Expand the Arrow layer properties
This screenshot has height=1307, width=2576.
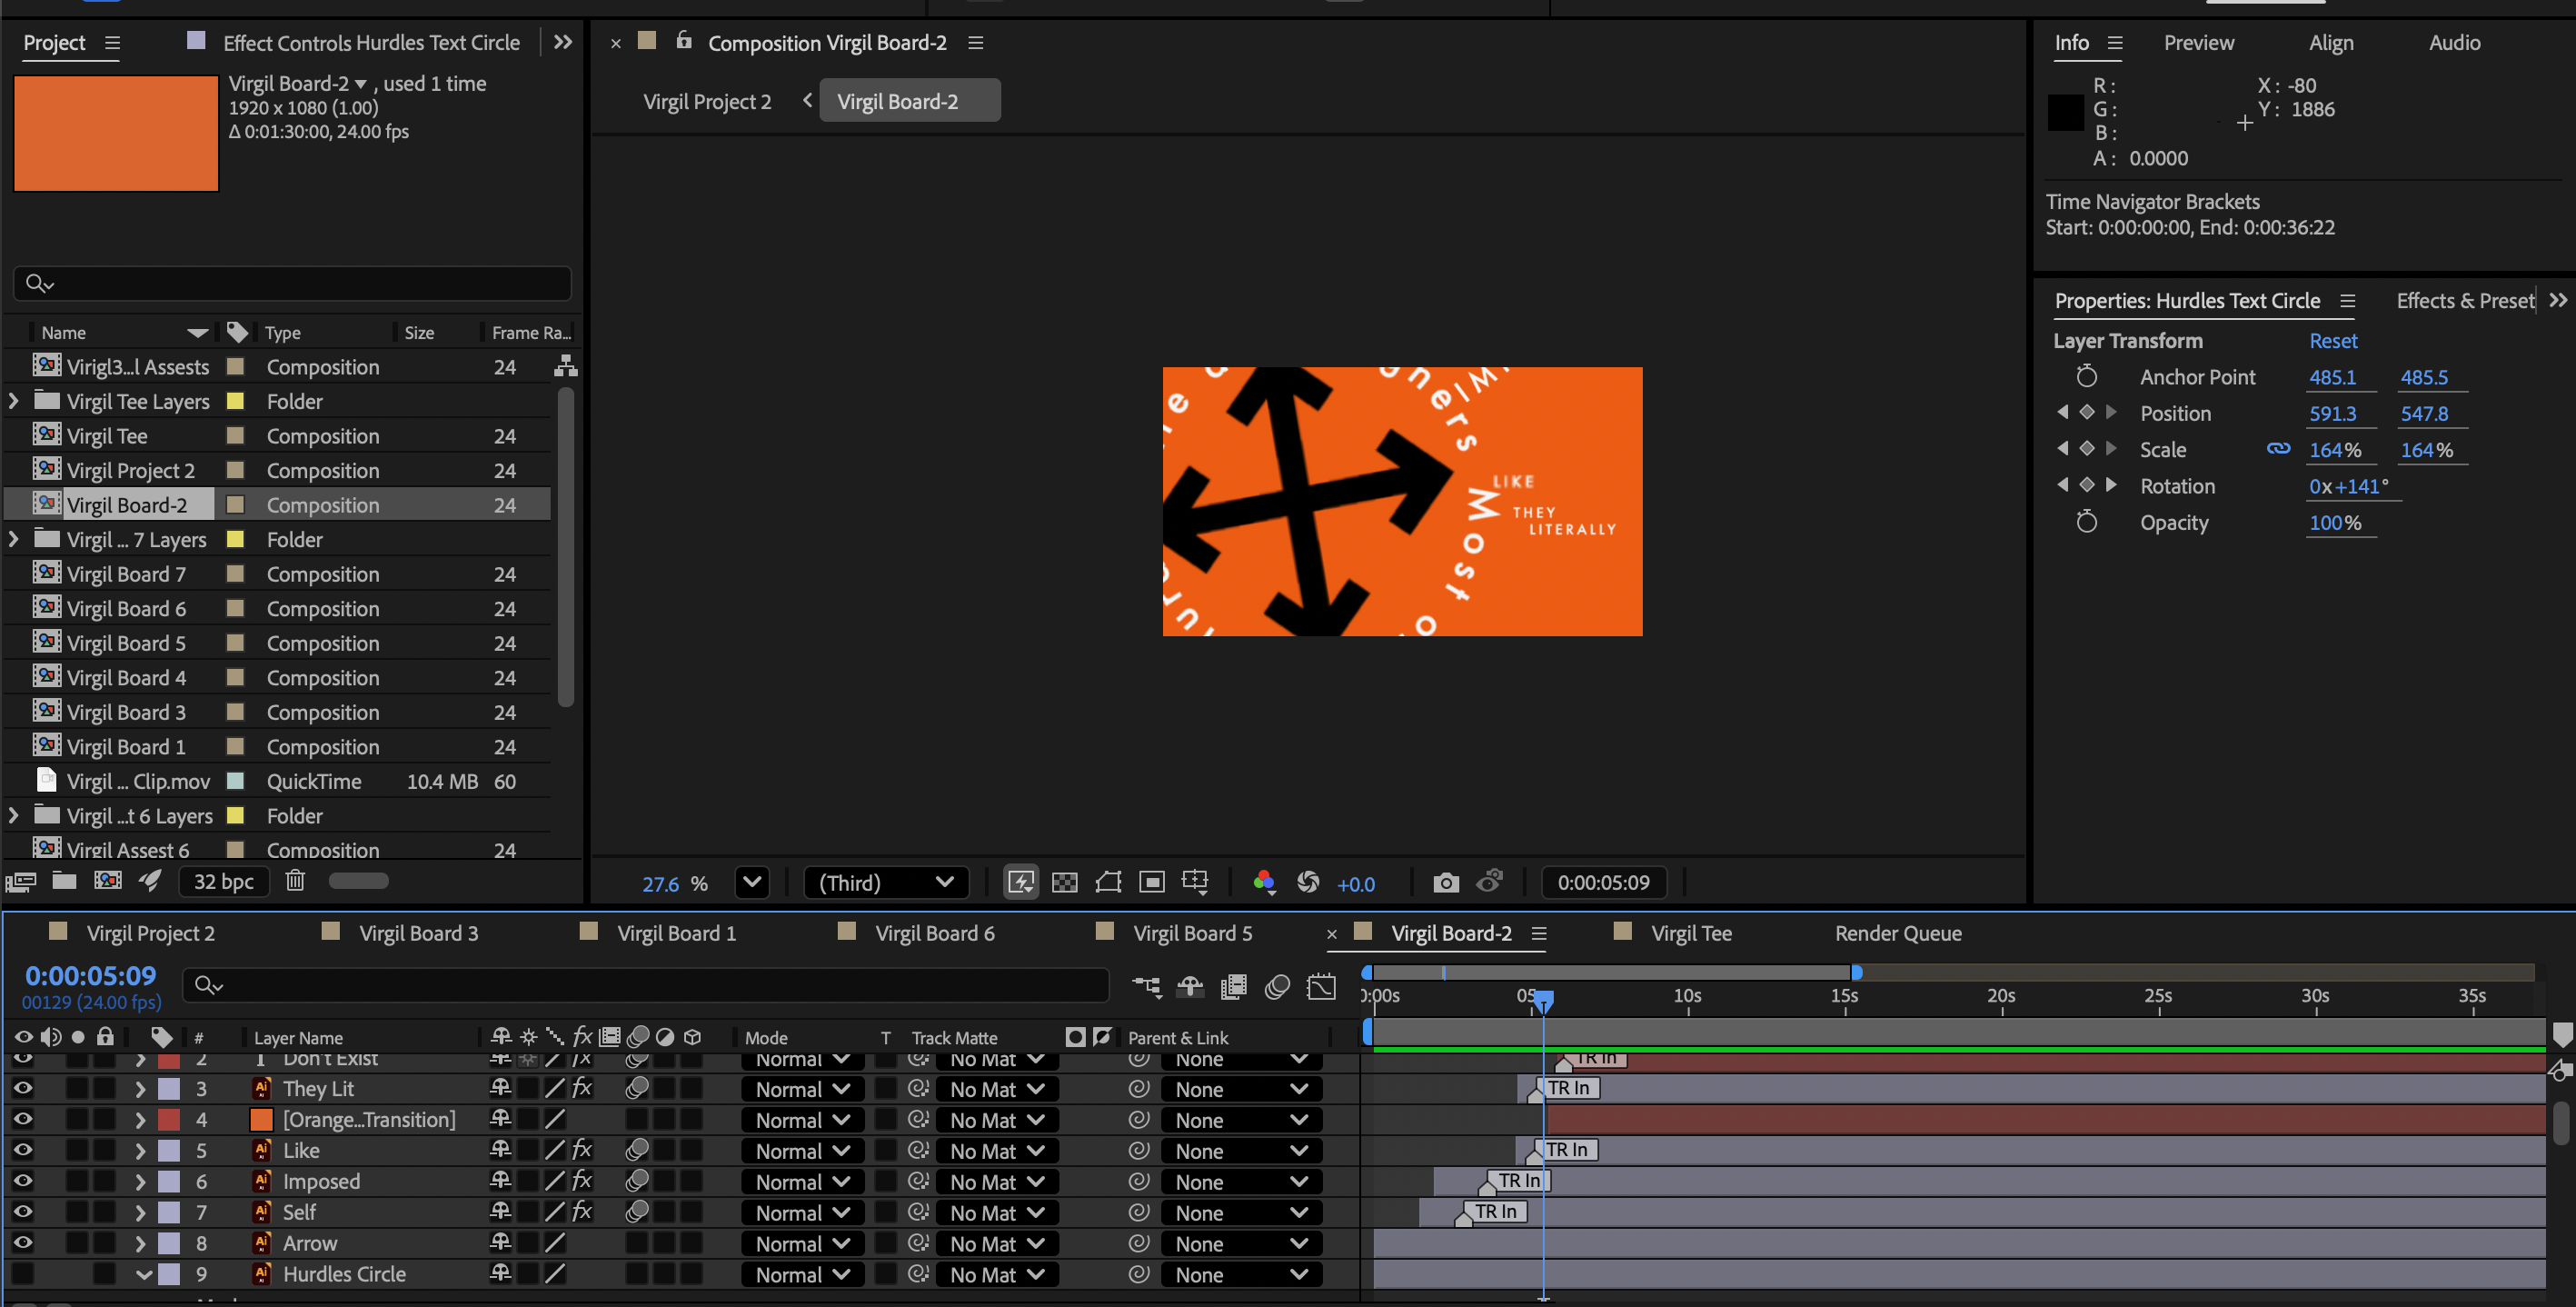coord(140,1243)
